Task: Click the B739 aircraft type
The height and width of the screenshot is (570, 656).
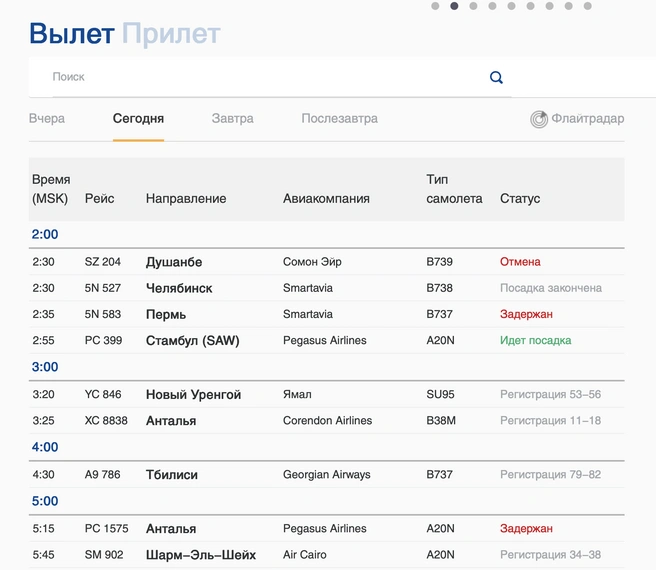Action: (439, 262)
